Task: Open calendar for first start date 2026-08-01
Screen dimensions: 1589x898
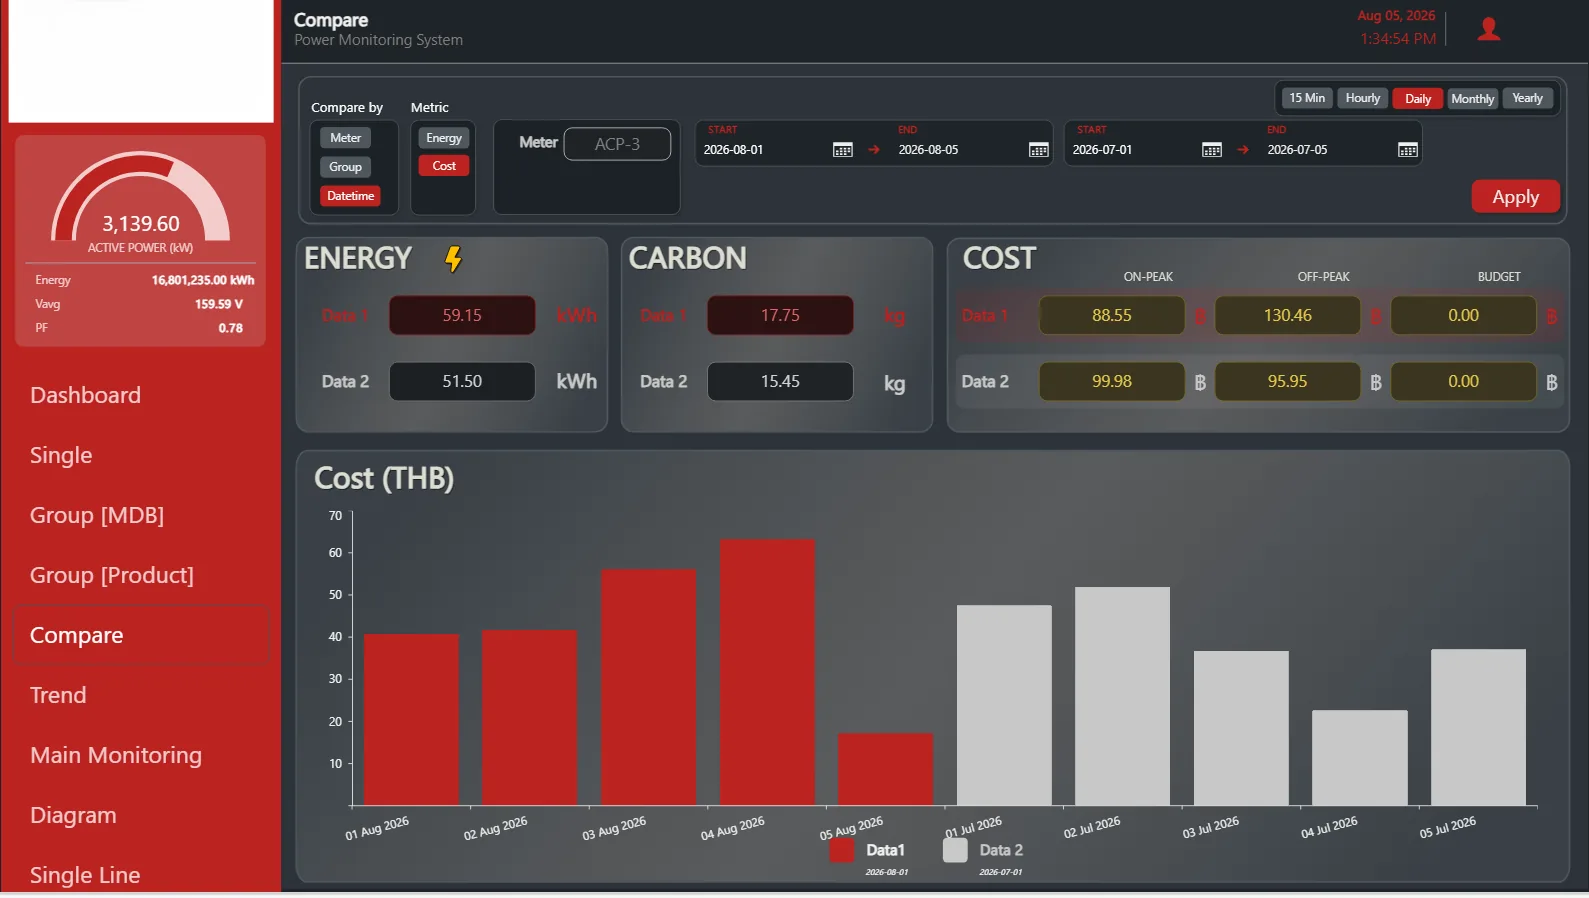Action: [x=843, y=150]
